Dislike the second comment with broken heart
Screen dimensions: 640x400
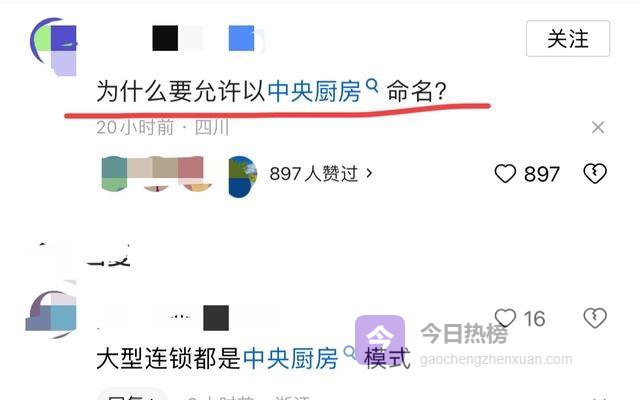[x=595, y=318]
